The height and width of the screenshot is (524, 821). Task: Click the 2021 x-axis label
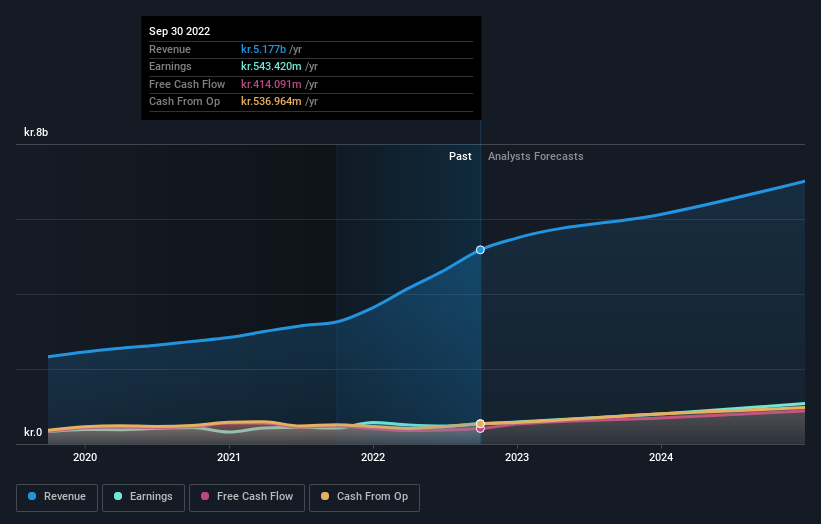click(x=229, y=457)
